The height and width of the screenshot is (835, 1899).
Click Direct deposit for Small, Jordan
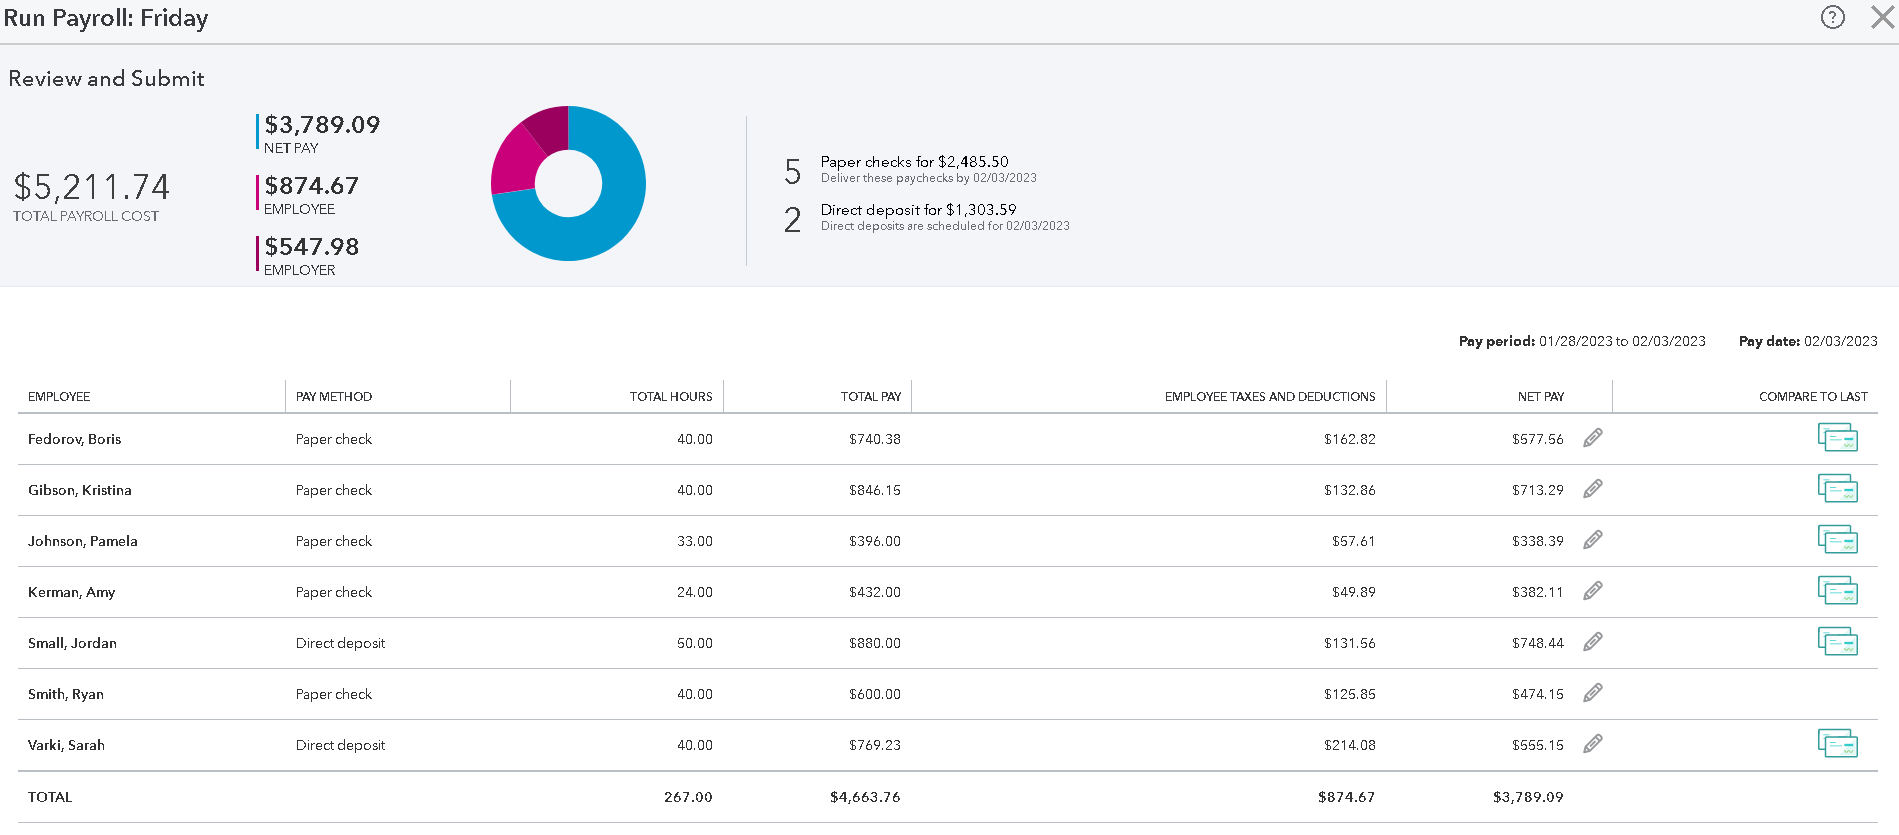click(x=340, y=643)
